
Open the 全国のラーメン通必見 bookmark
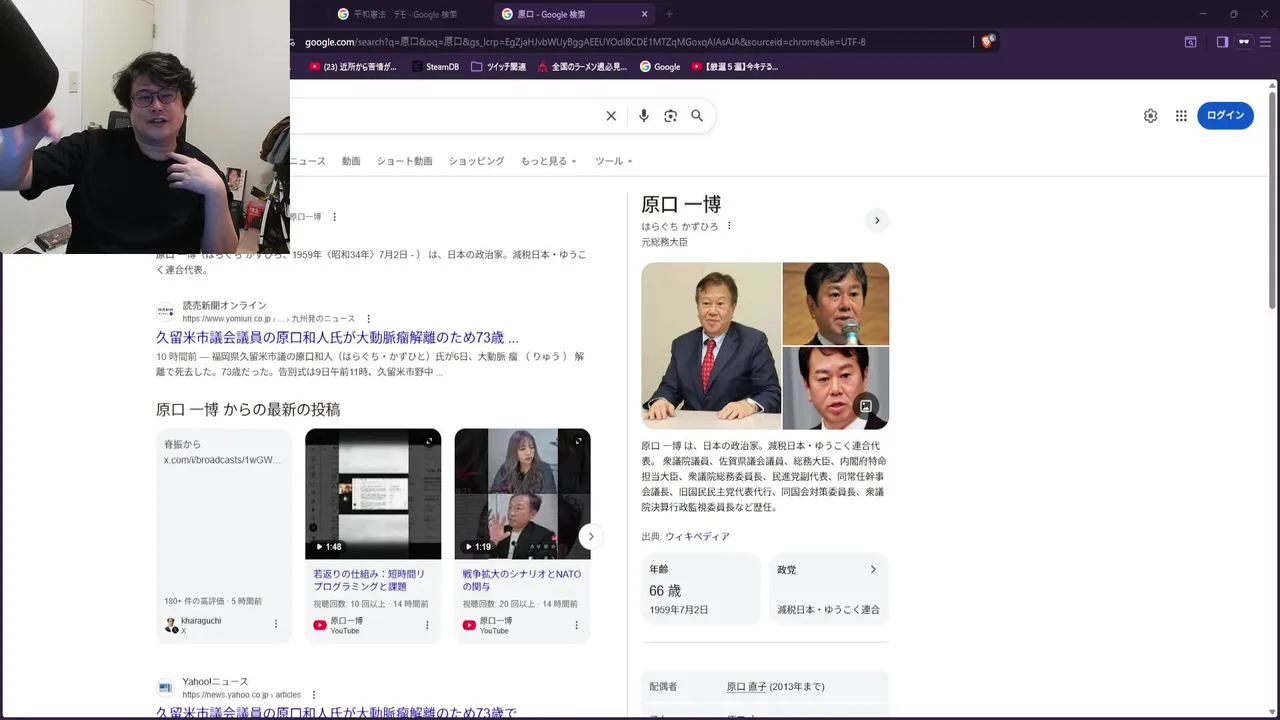point(582,67)
